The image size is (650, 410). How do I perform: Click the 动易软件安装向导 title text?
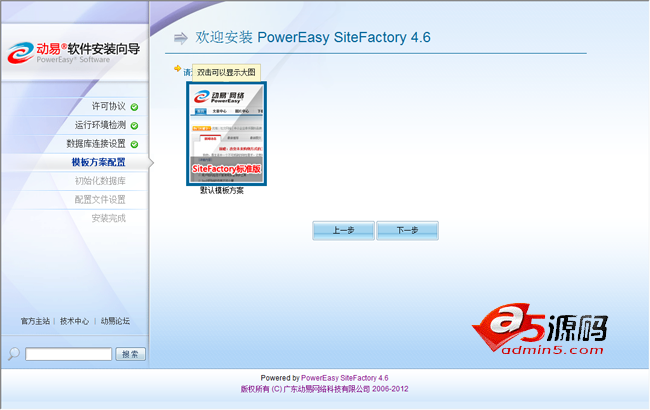tap(88, 49)
